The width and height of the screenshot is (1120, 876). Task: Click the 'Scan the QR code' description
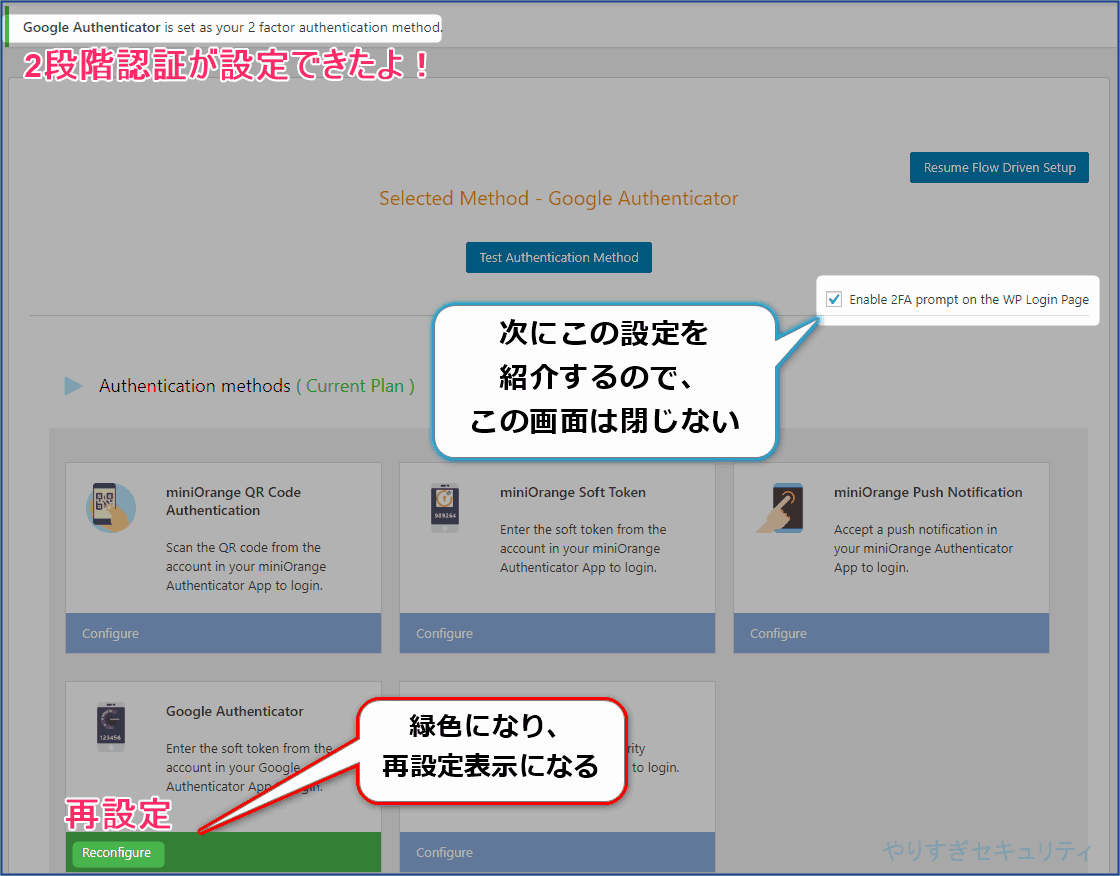tap(246, 567)
